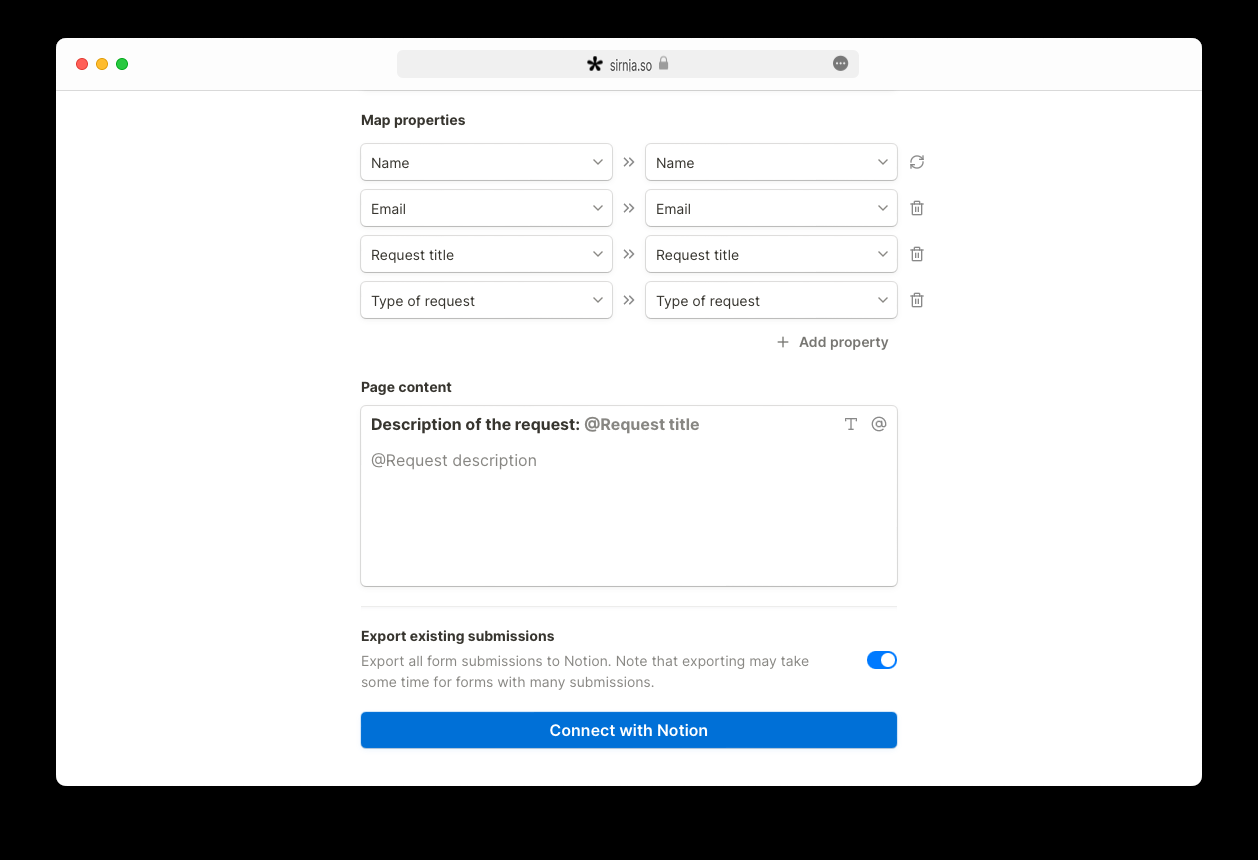Viewport: 1258px width, 860px height.
Task: Delete the Email property mapping
Action: click(x=917, y=208)
